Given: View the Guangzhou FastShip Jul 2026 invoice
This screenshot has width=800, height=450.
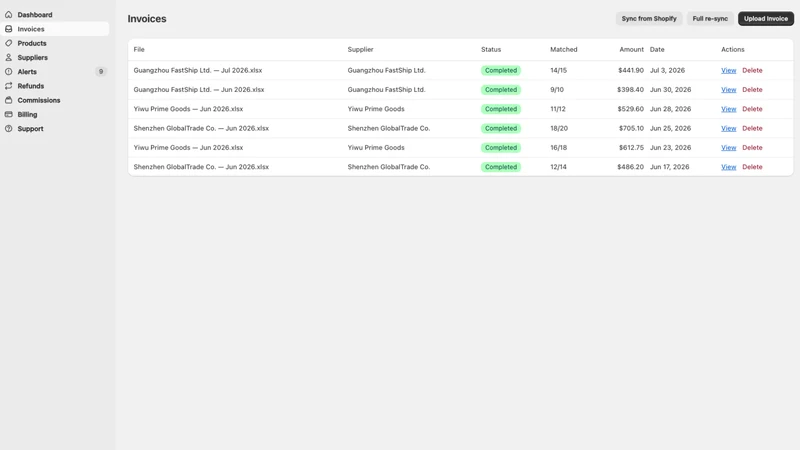Looking at the screenshot, I should click(728, 70).
